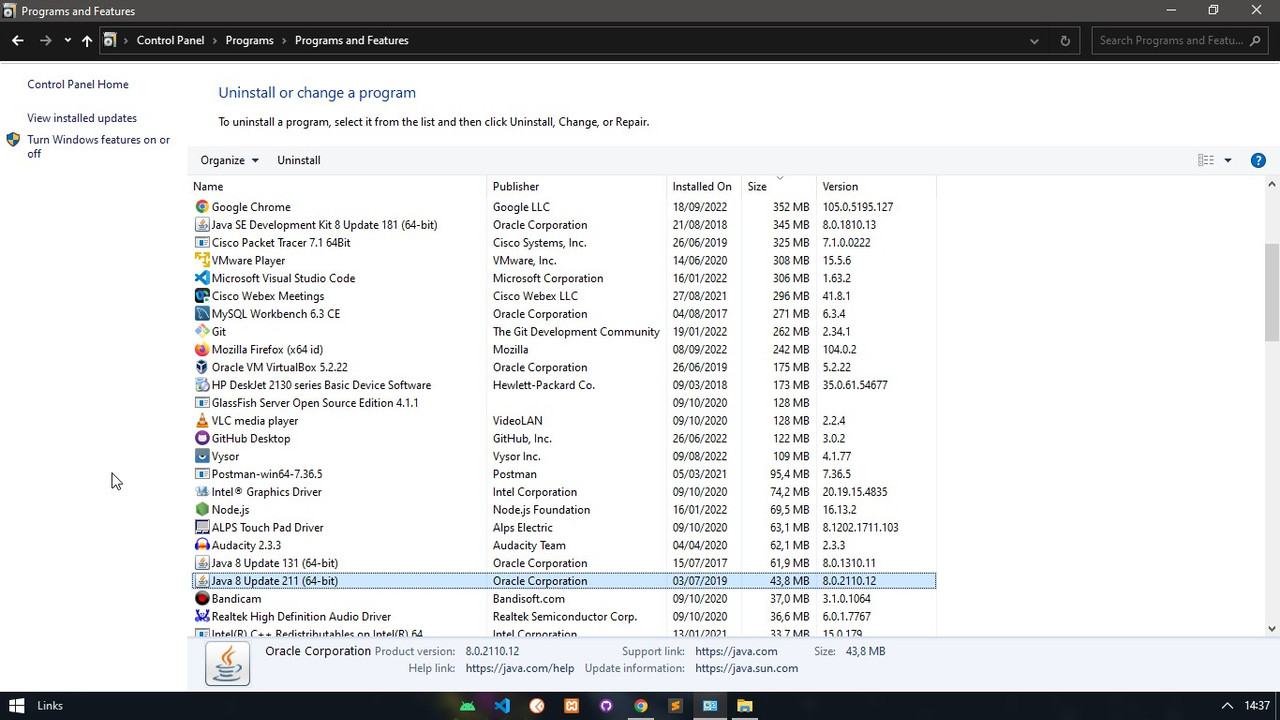This screenshot has width=1280, height=720.
Task: Click the Audacity 2.3.3 headphones icon
Action: click(202, 545)
